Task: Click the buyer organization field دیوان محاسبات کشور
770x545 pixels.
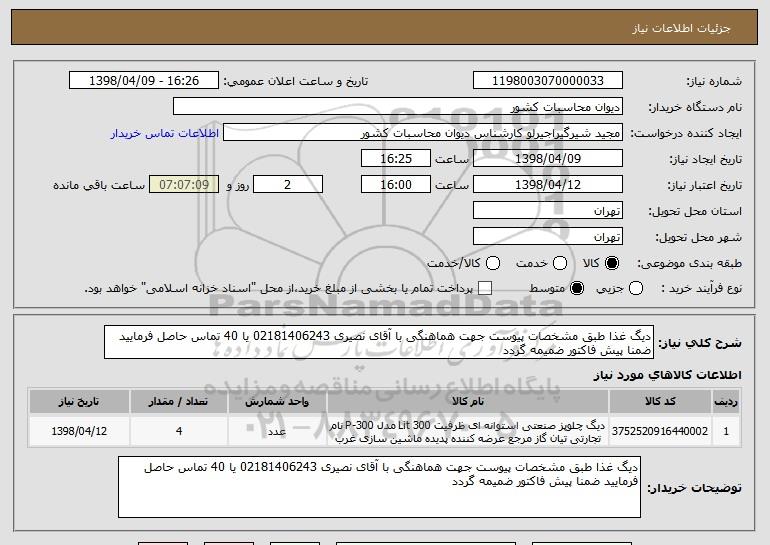Action: (398, 107)
